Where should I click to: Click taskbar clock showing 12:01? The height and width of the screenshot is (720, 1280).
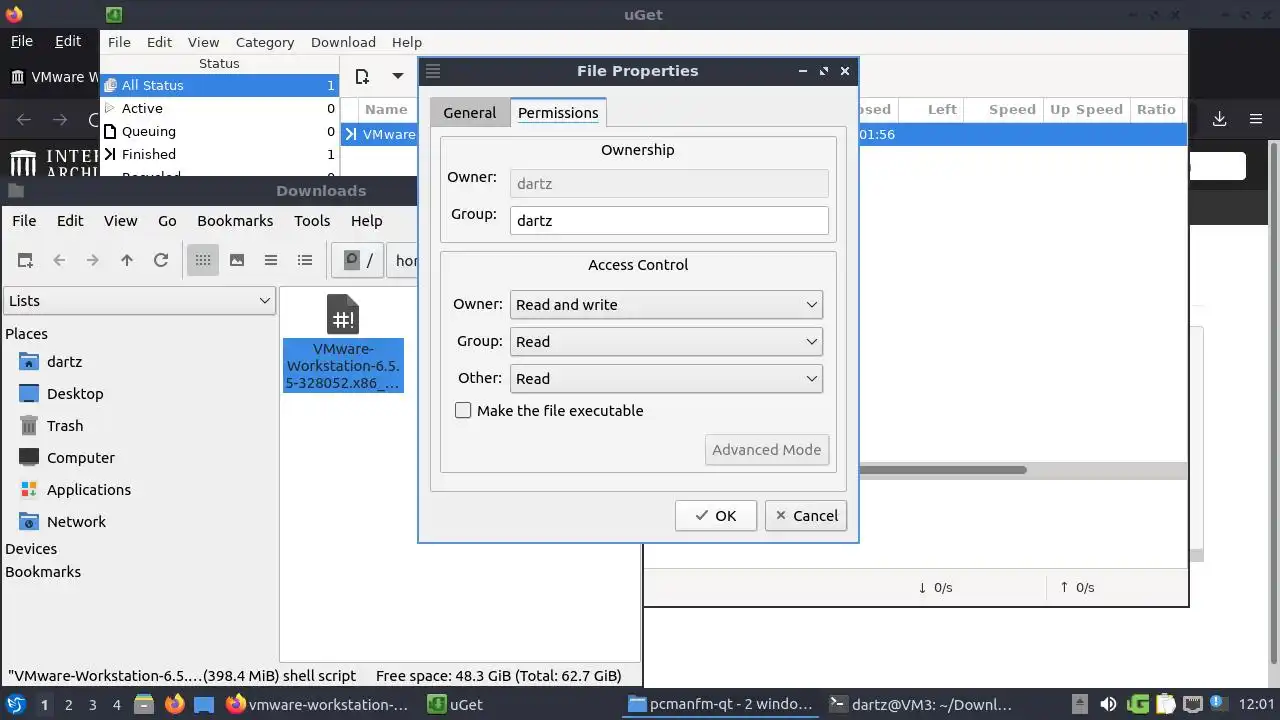pyautogui.click(x=1255, y=704)
